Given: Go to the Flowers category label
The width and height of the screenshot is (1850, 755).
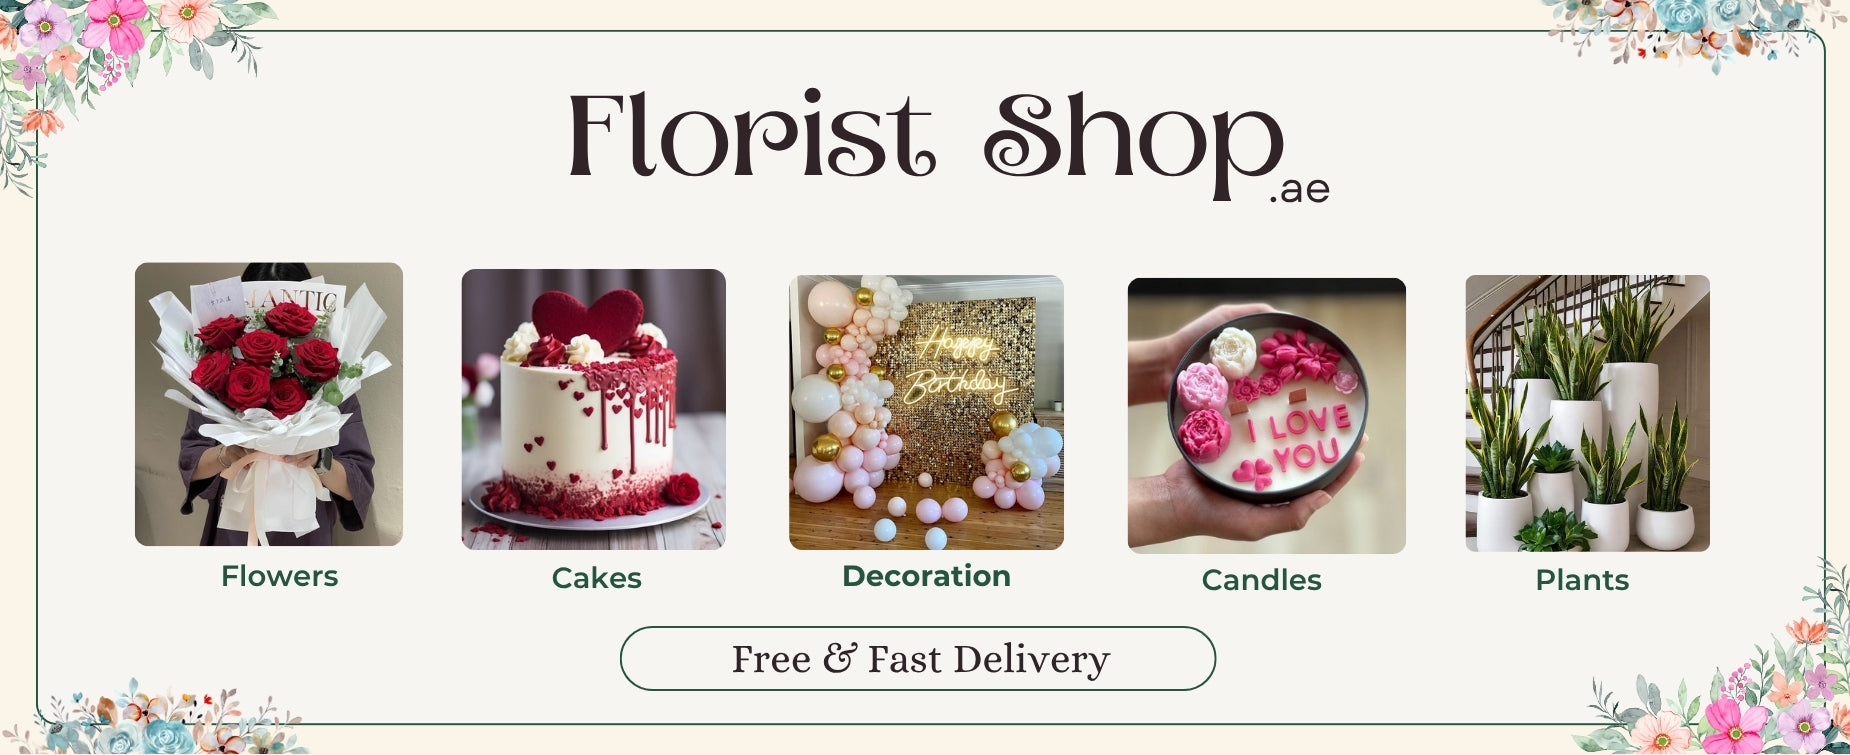Looking at the screenshot, I should (x=280, y=577).
